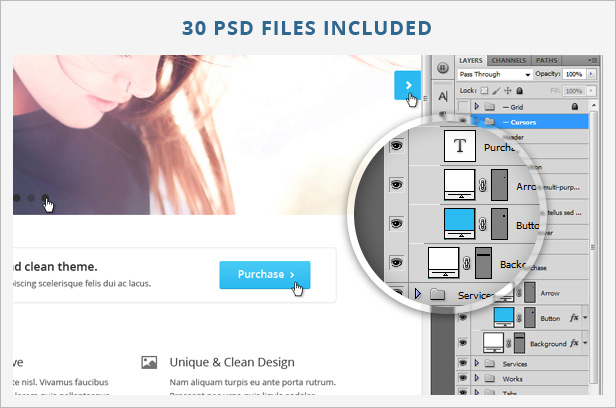Expand the Grid layer group

477,106
